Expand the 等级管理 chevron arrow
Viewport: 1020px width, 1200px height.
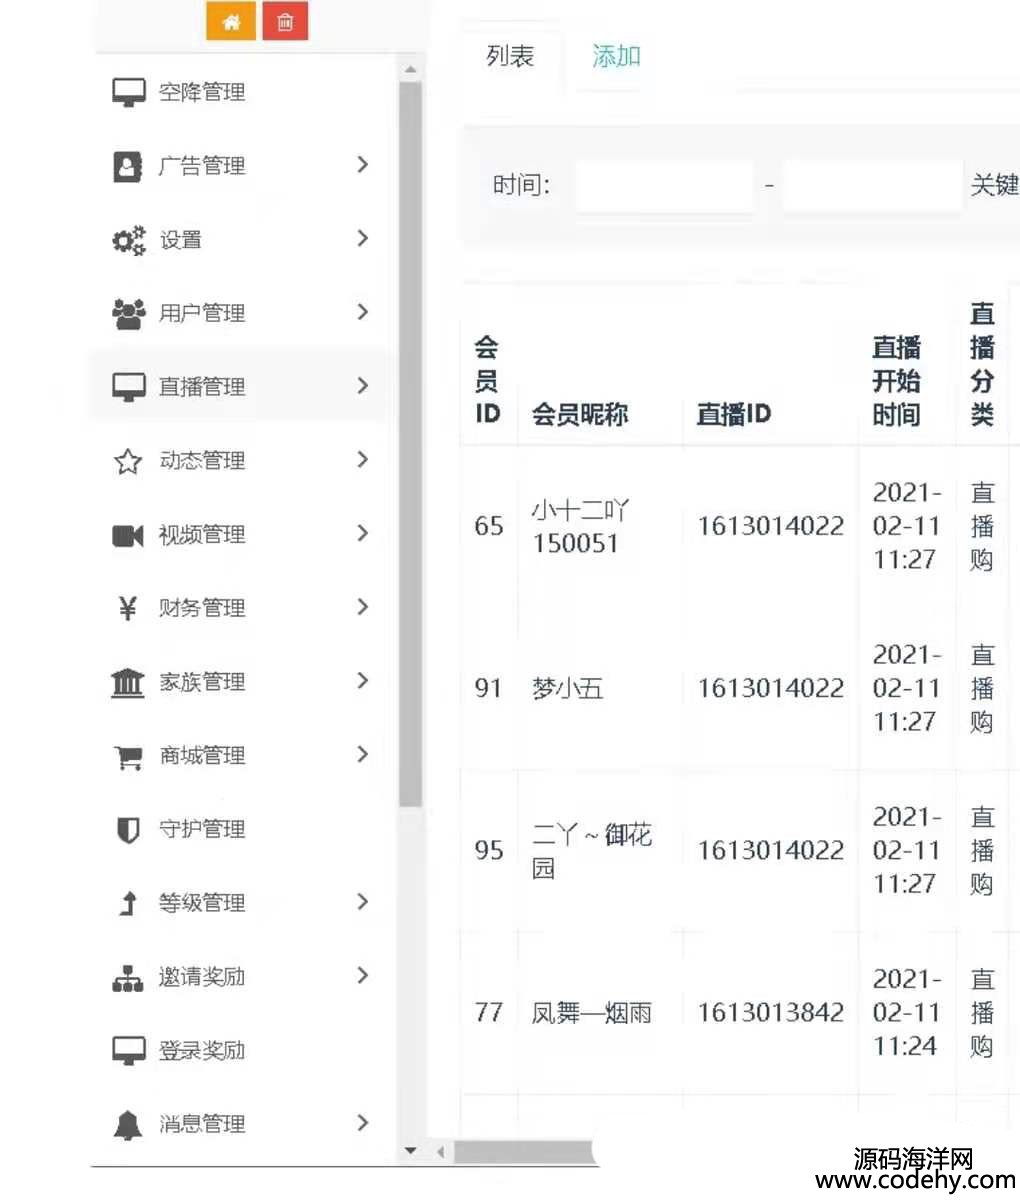[362, 902]
